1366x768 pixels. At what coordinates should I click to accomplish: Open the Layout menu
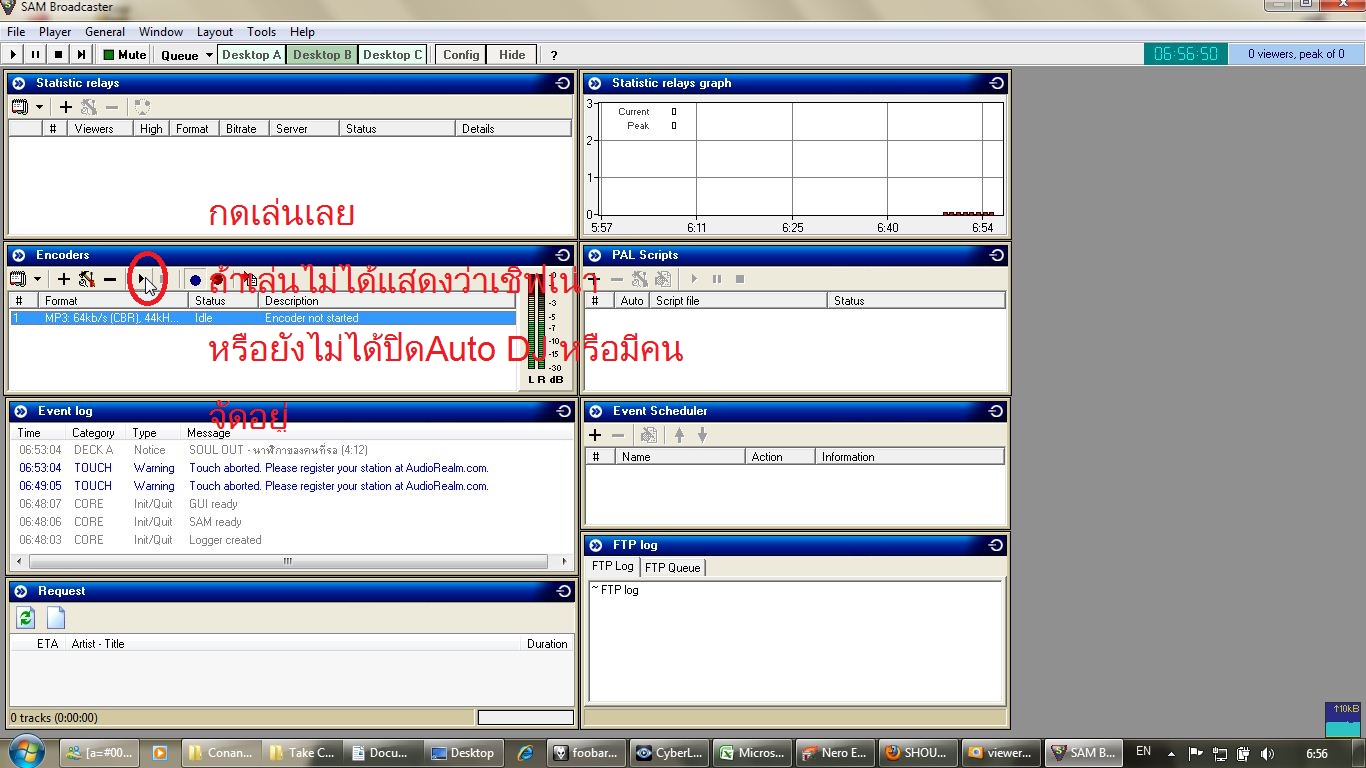point(215,32)
